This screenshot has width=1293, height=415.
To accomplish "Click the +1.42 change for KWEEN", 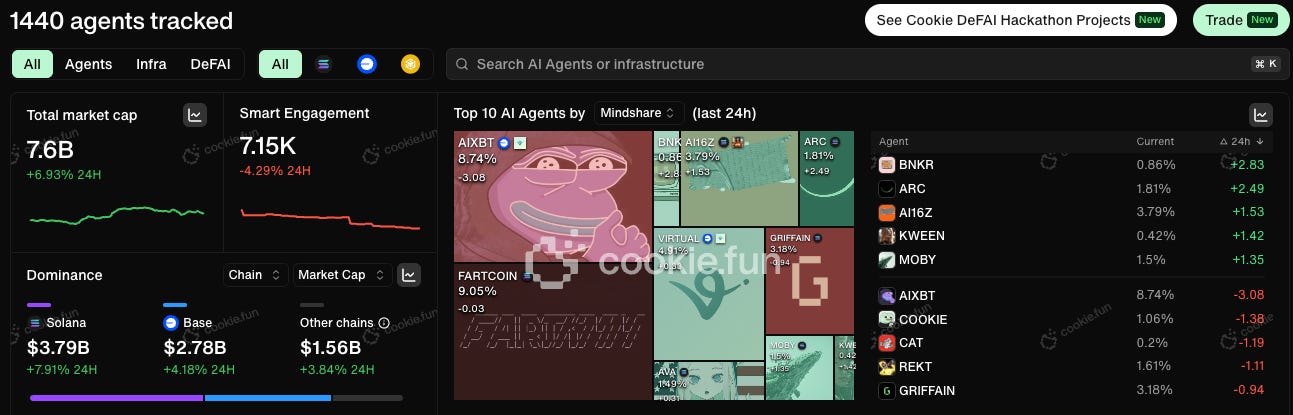I will tap(1247, 236).
